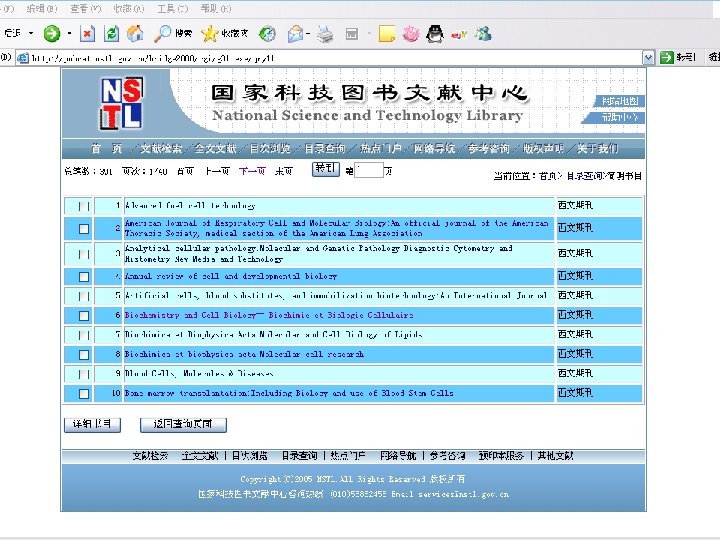
Task: Open the Favorites (收藏夹) star button
Action: 225,33
